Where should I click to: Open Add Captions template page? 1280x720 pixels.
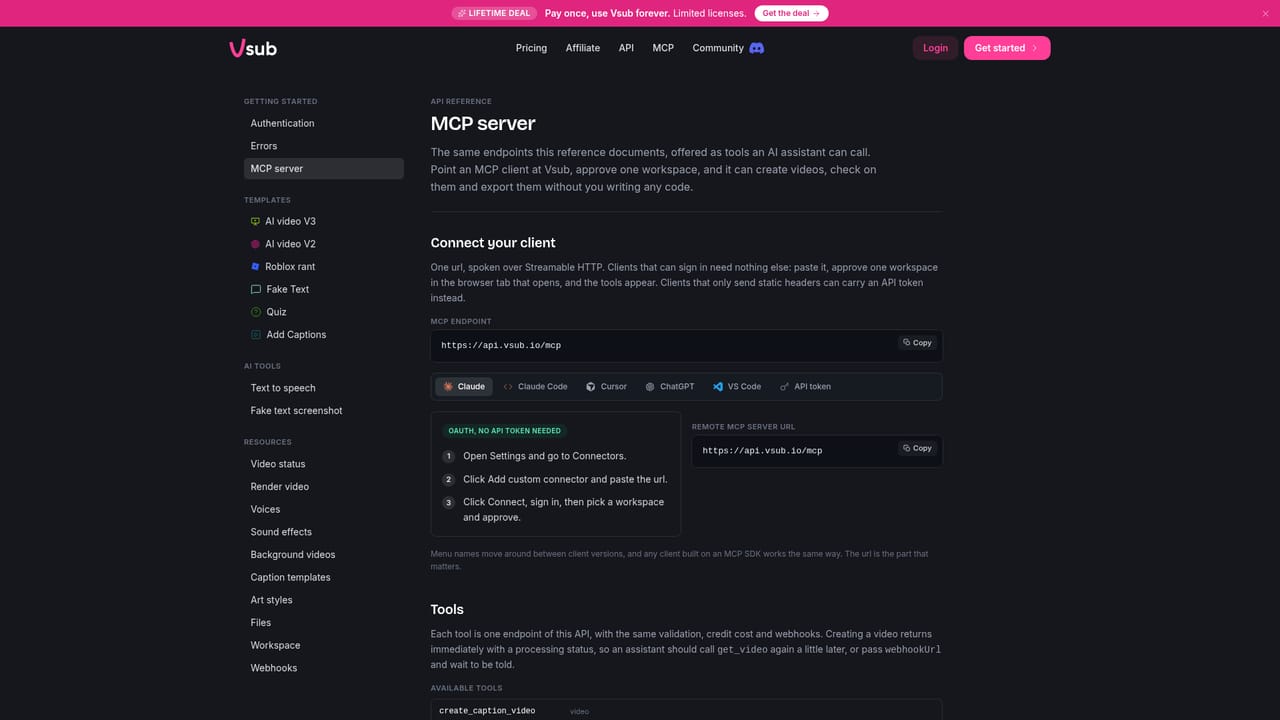pyautogui.click(x=324, y=335)
